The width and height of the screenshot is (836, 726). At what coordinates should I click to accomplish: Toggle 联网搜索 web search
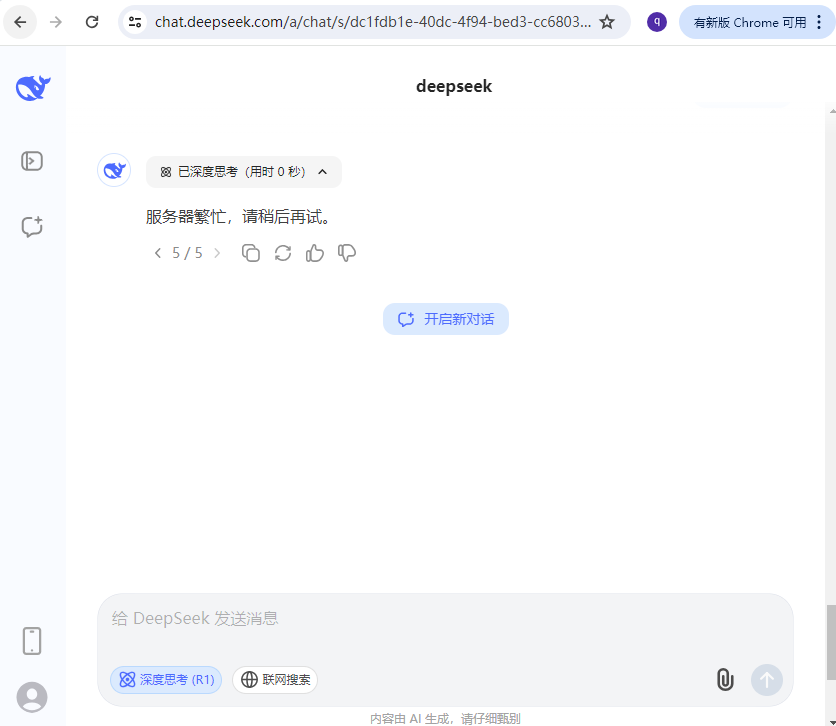point(275,680)
